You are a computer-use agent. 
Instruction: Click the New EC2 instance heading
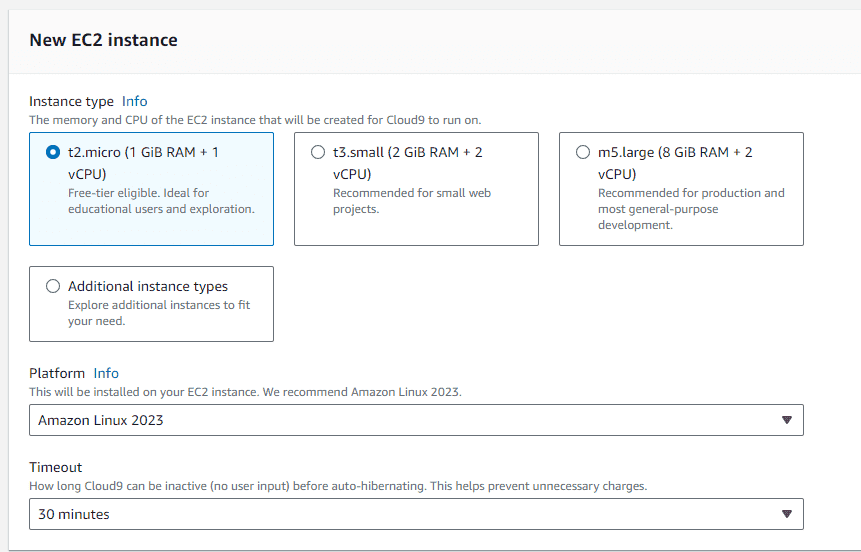pos(103,40)
